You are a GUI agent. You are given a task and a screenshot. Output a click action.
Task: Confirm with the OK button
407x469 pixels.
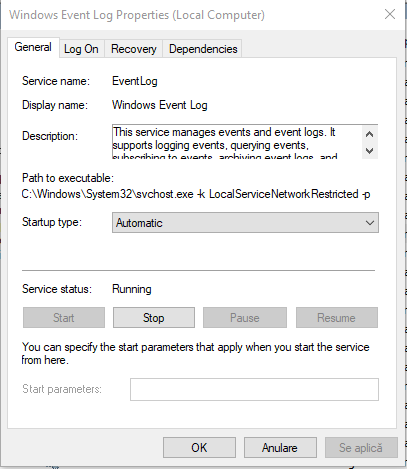click(x=199, y=448)
